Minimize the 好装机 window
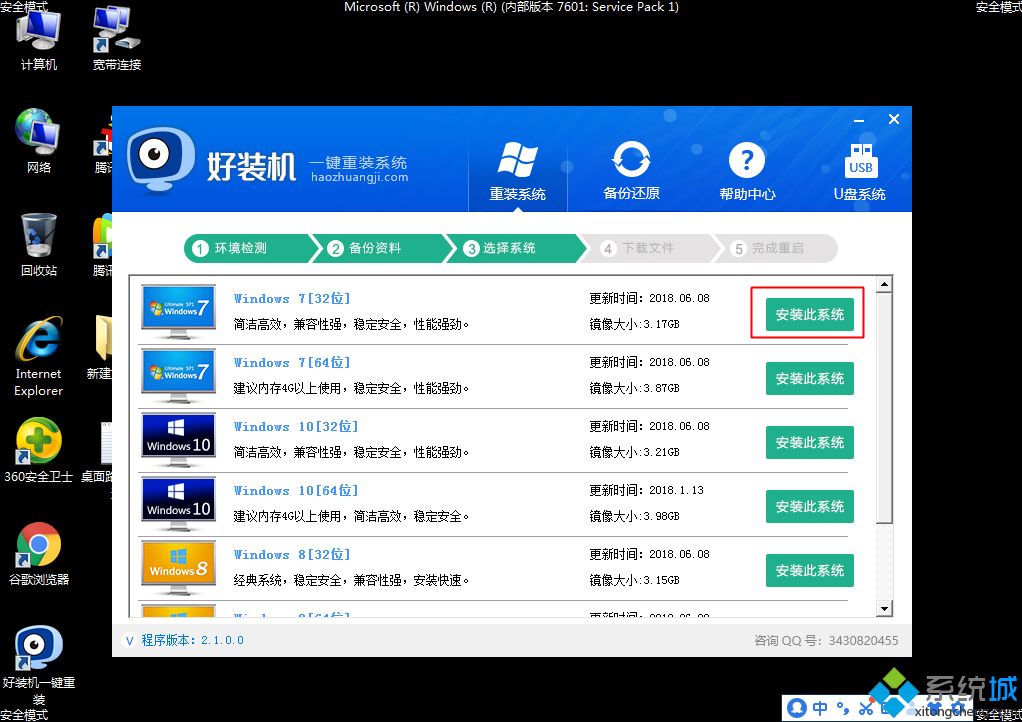This screenshot has width=1022, height=722. coord(859,121)
